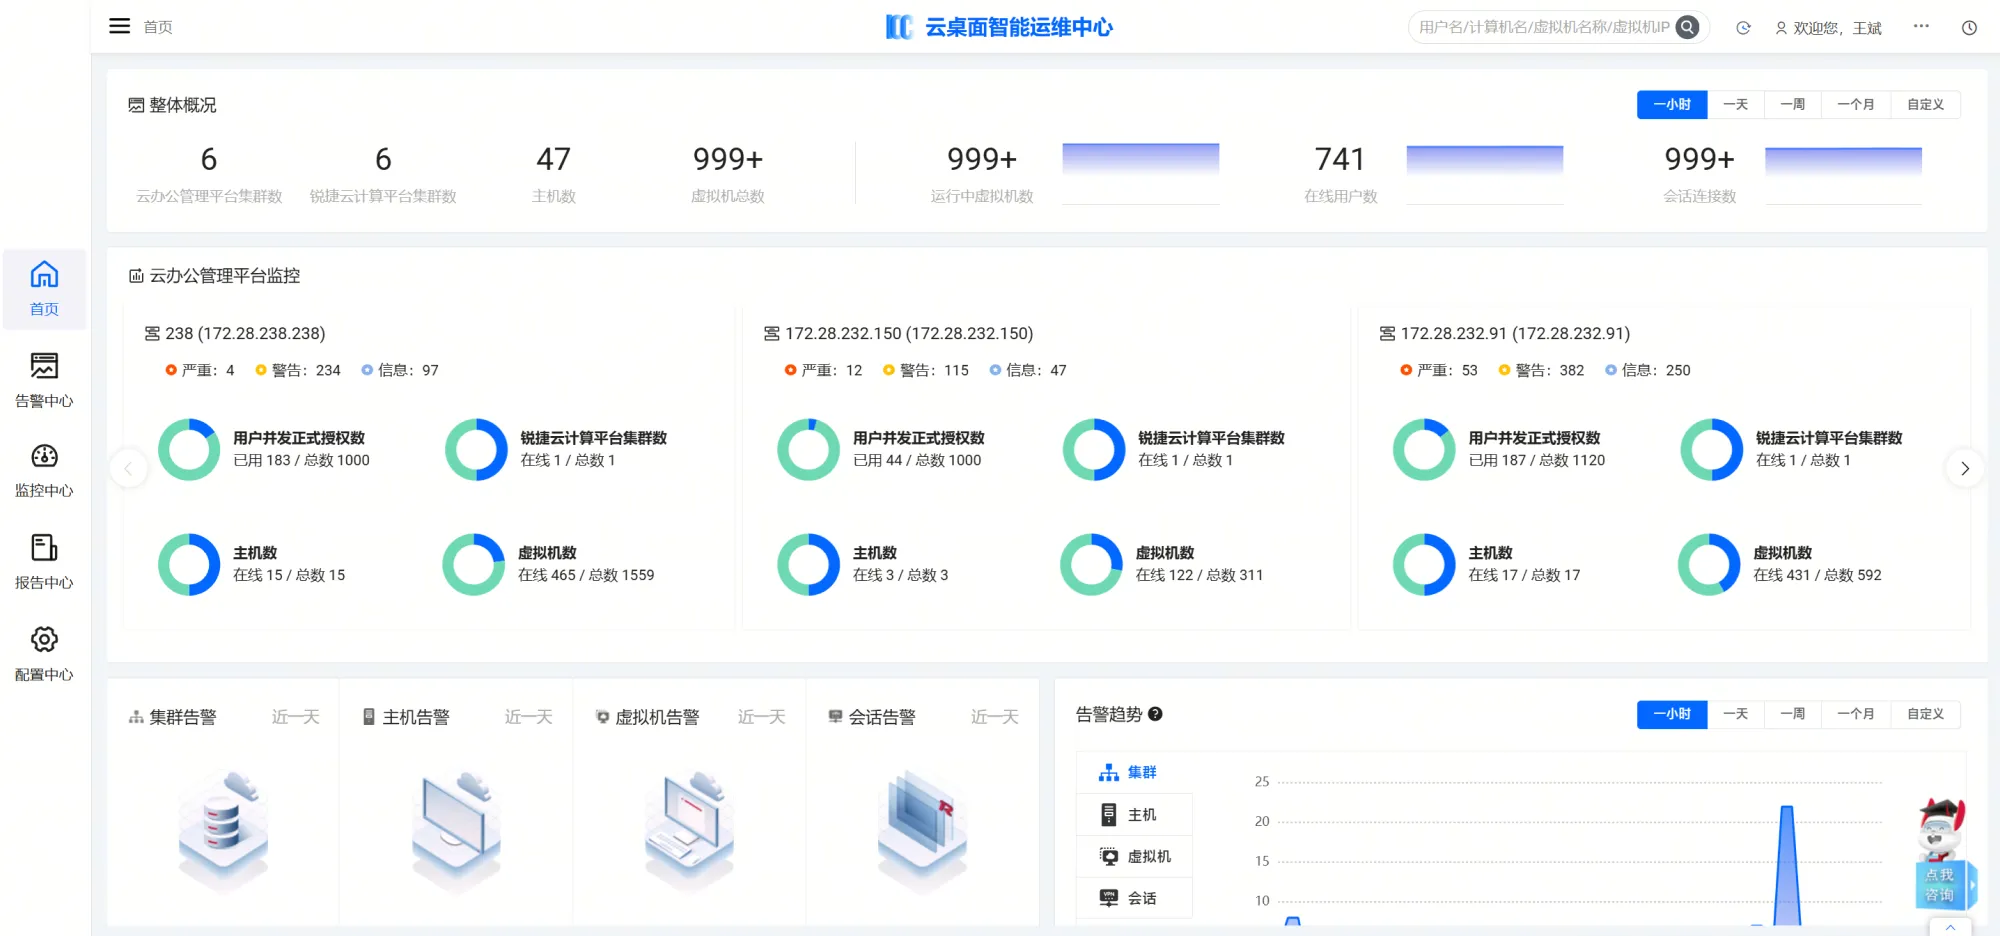Click the refresh icon in top bar
Viewport: 2000px width, 936px height.
pyautogui.click(x=1743, y=28)
